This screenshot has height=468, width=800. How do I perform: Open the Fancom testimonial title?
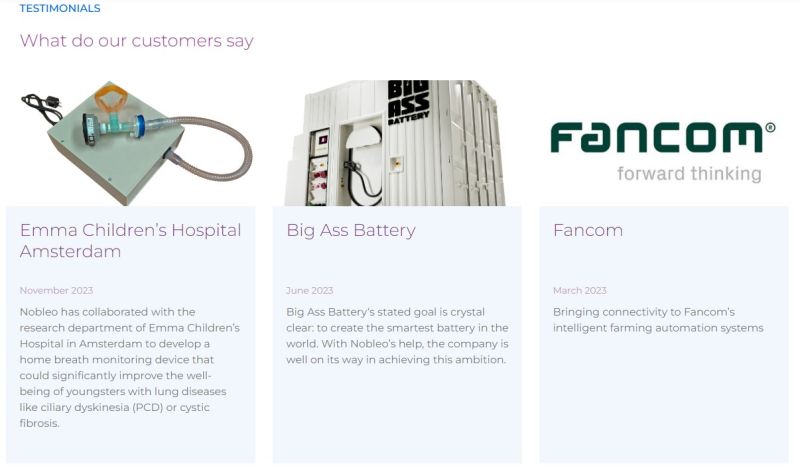[x=588, y=230]
